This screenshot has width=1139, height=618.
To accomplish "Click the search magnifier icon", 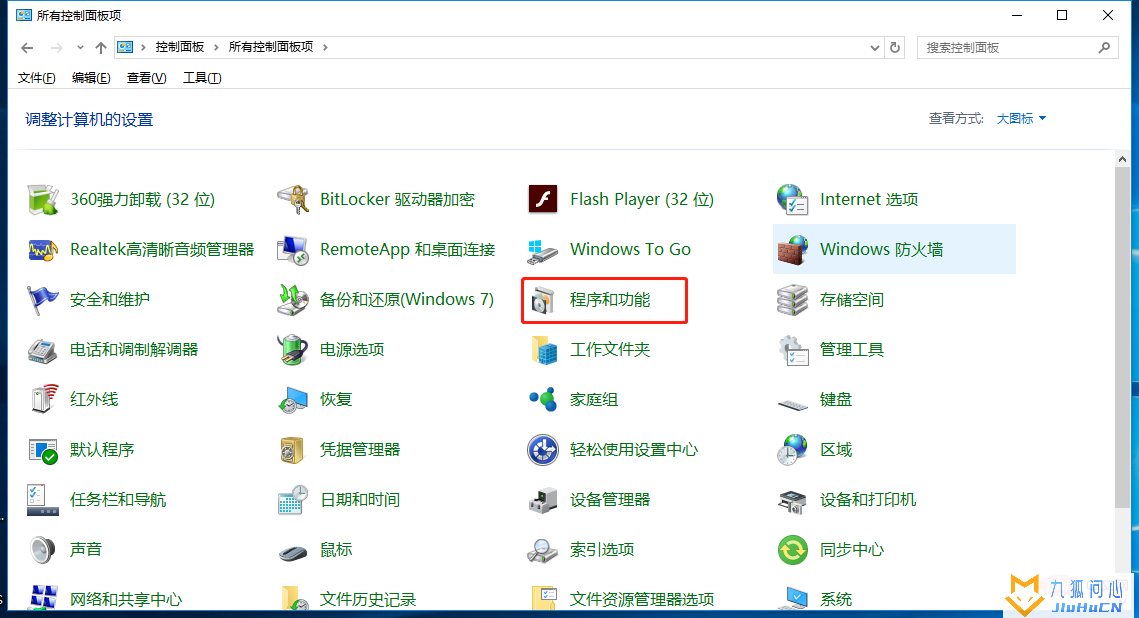I will 1105,47.
